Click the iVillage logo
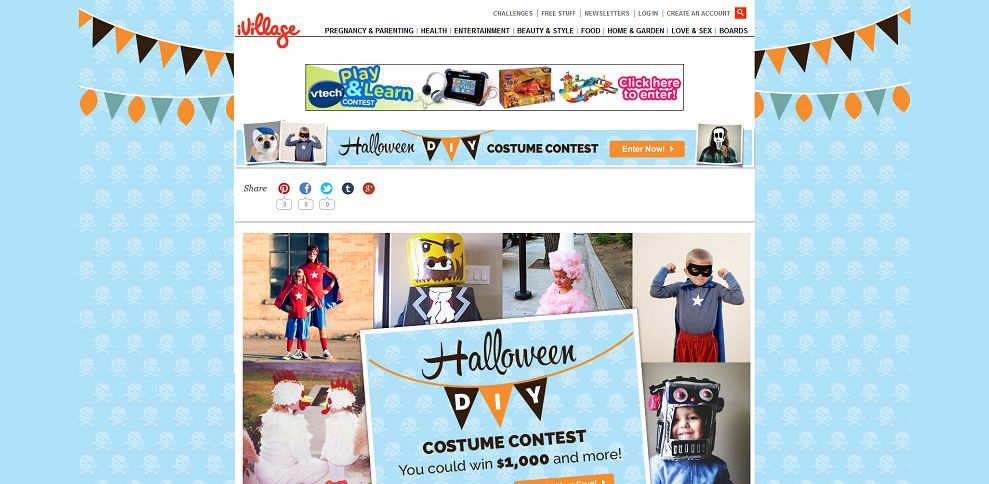 pos(269,30)
